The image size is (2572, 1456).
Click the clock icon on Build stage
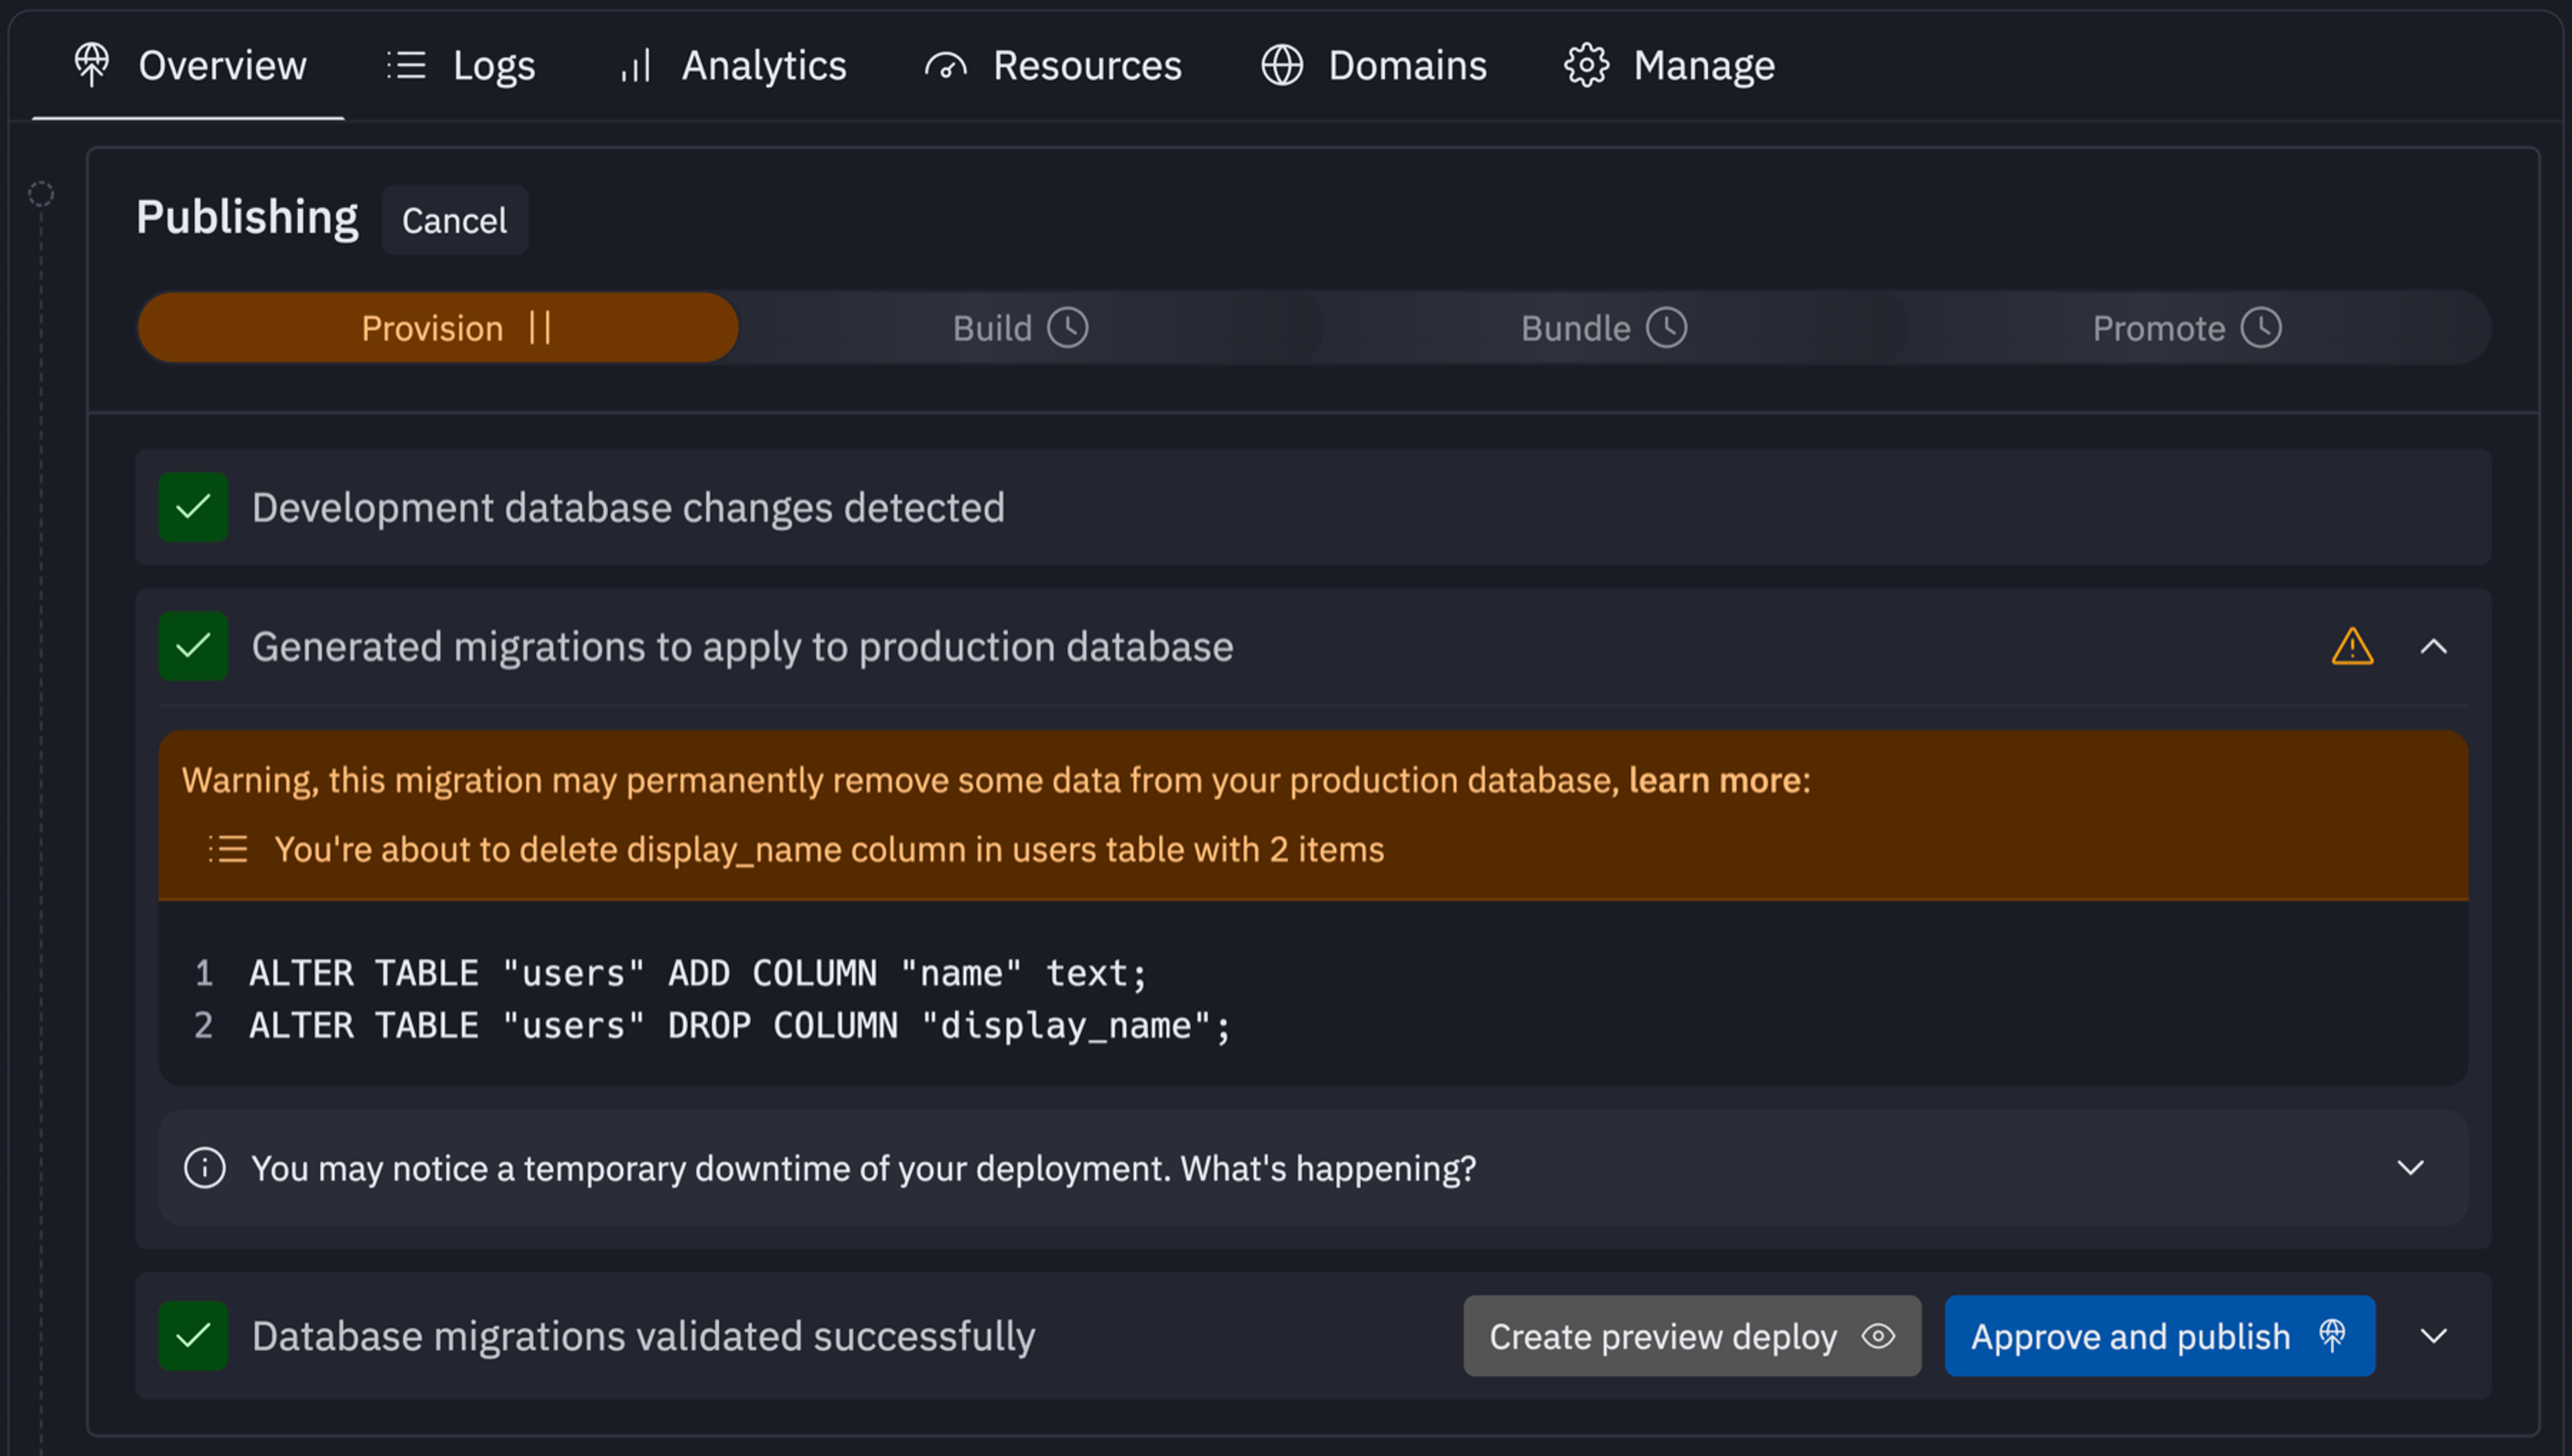(x=1067, y=328)
